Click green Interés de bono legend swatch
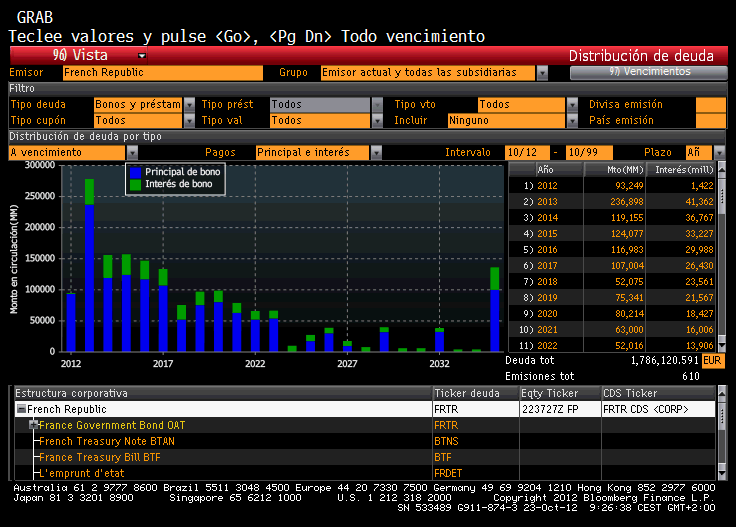 click(x=136, y=184)
